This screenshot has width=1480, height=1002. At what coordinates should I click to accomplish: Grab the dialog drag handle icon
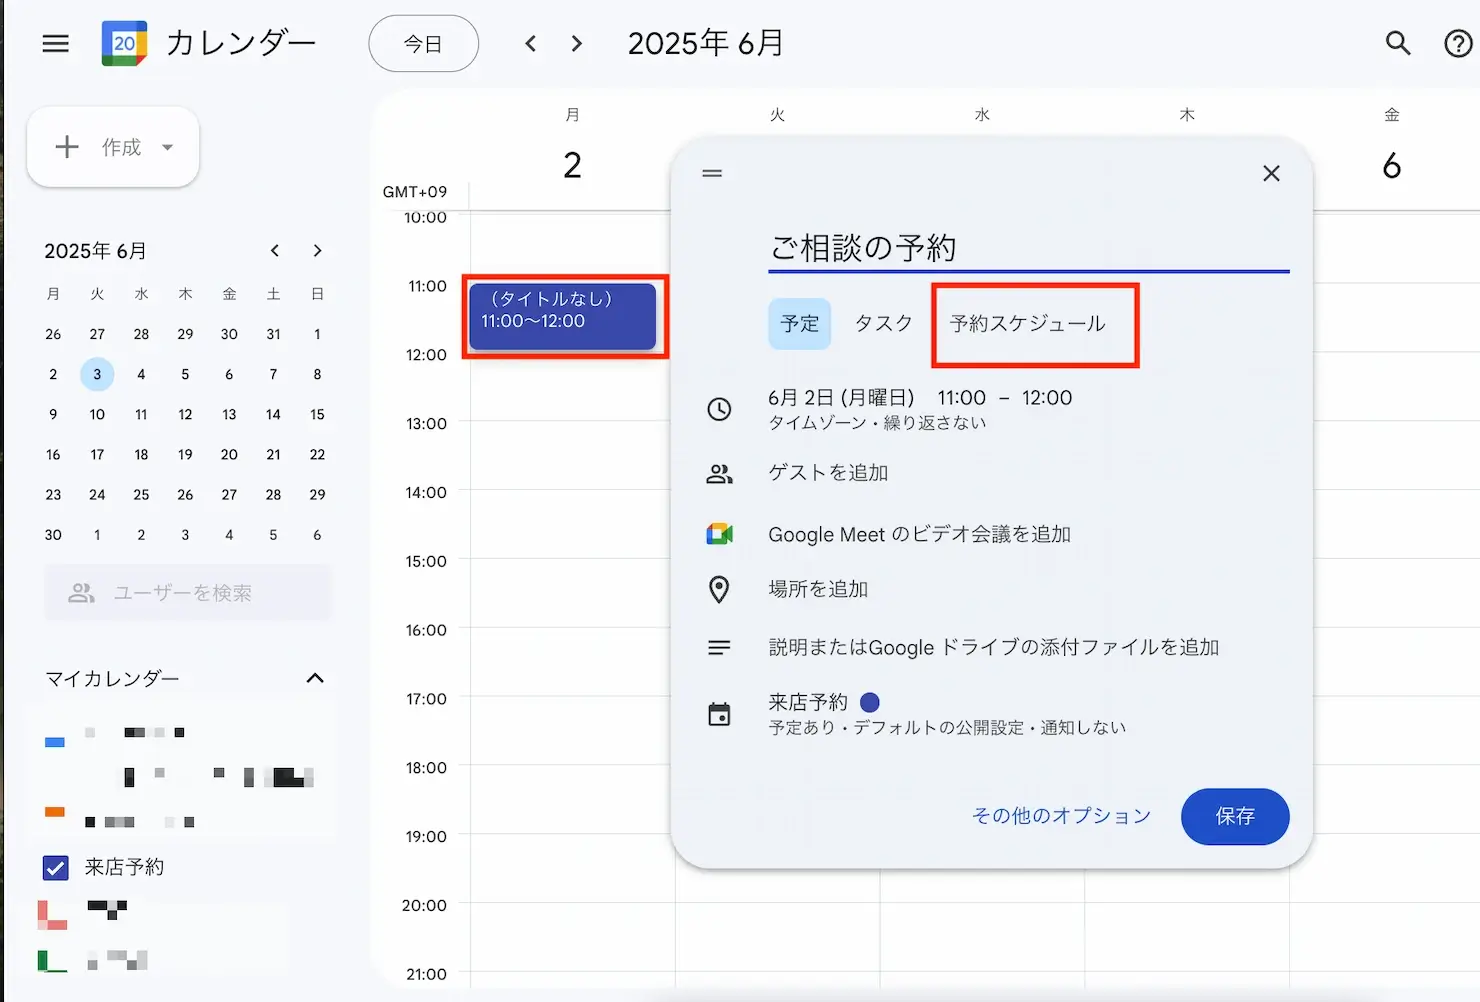pos(712,173)
